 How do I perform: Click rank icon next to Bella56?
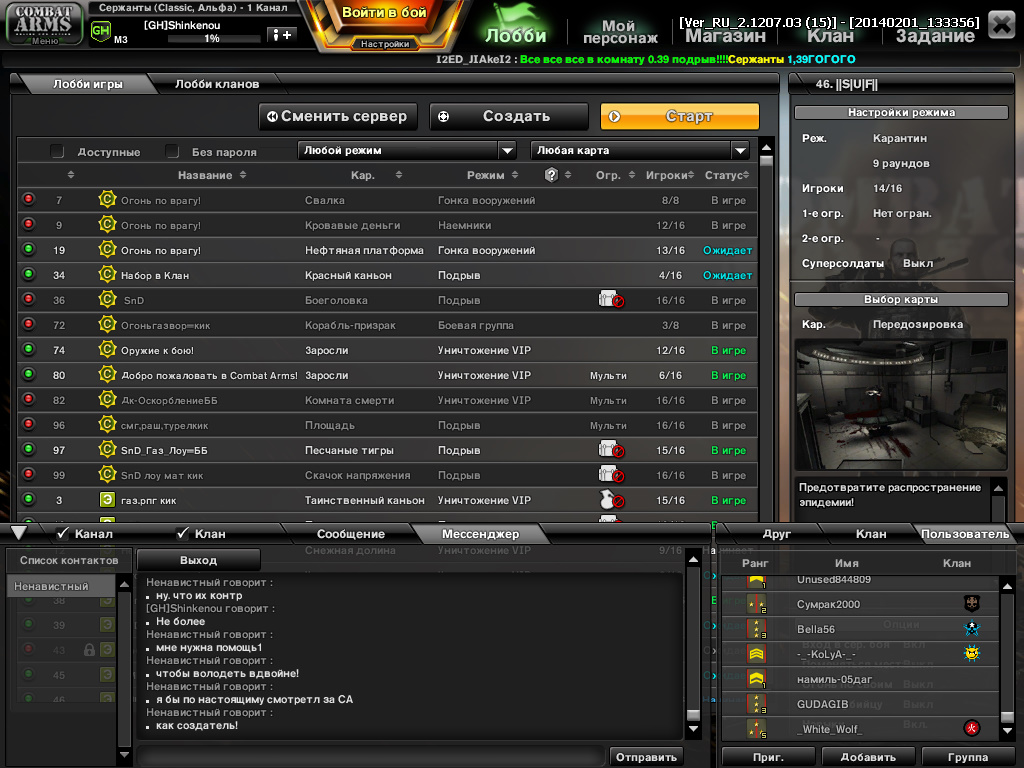[x=756, y=629]
